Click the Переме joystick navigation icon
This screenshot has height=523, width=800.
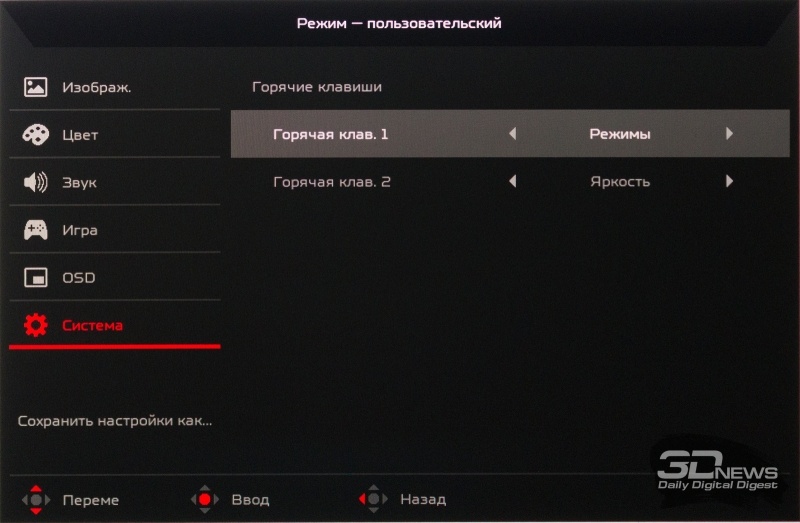[36, 500]
